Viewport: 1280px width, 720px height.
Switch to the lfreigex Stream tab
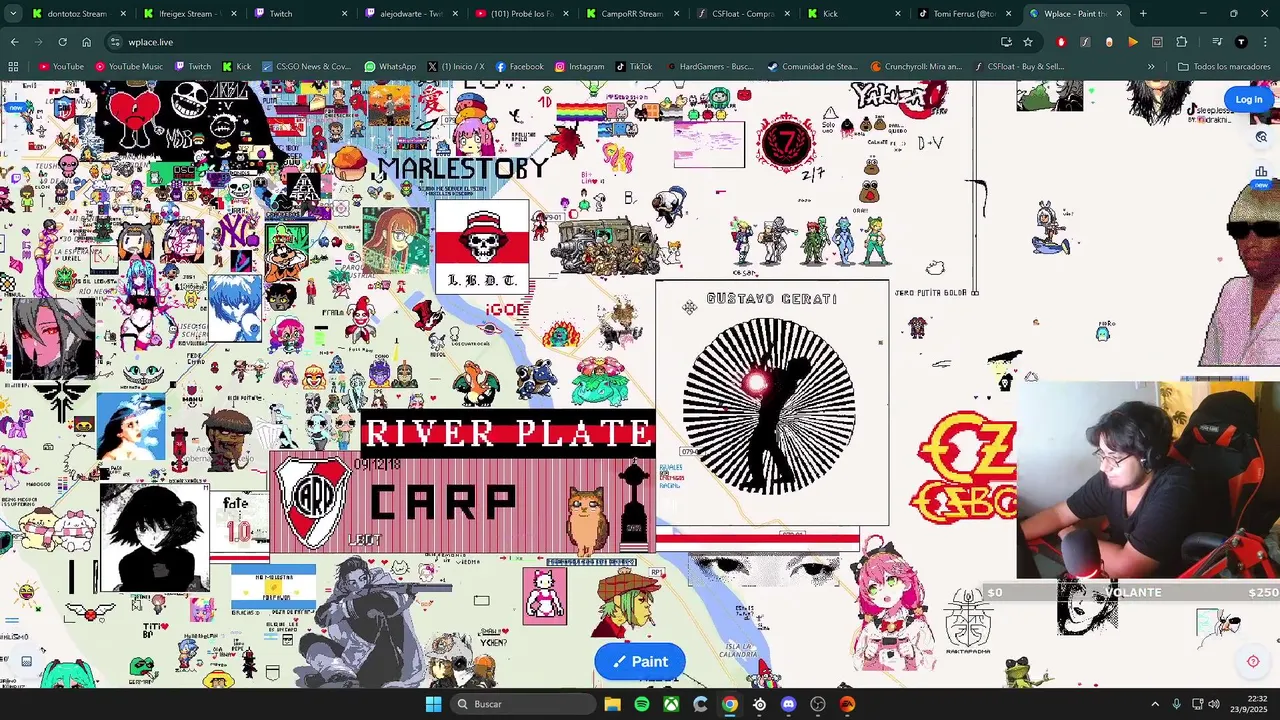190,14
